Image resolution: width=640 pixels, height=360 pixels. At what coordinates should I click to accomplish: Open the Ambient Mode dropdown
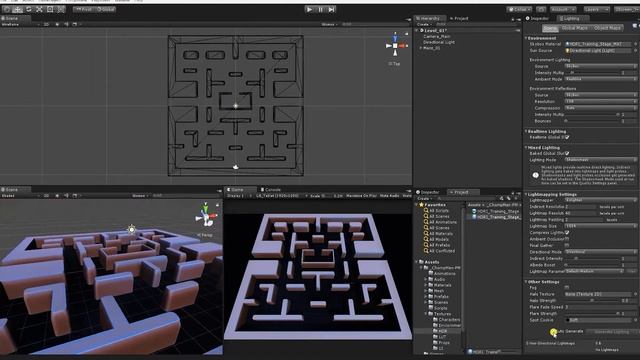601,79
